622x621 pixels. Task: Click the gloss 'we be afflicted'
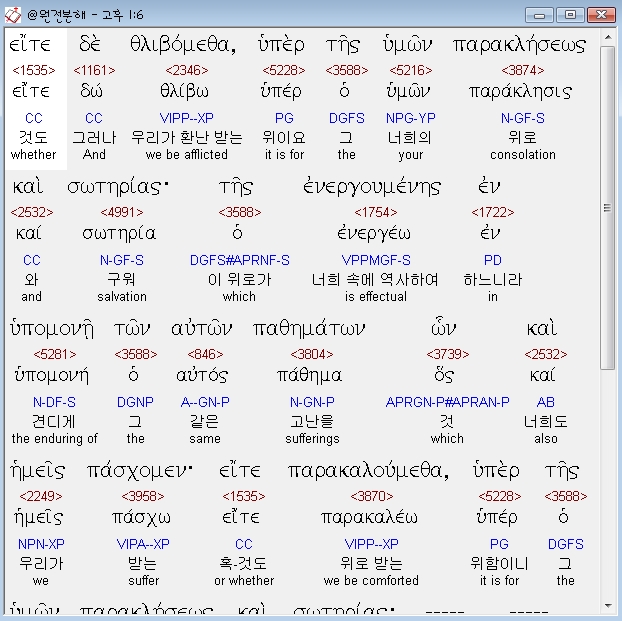tap(187, 154)
